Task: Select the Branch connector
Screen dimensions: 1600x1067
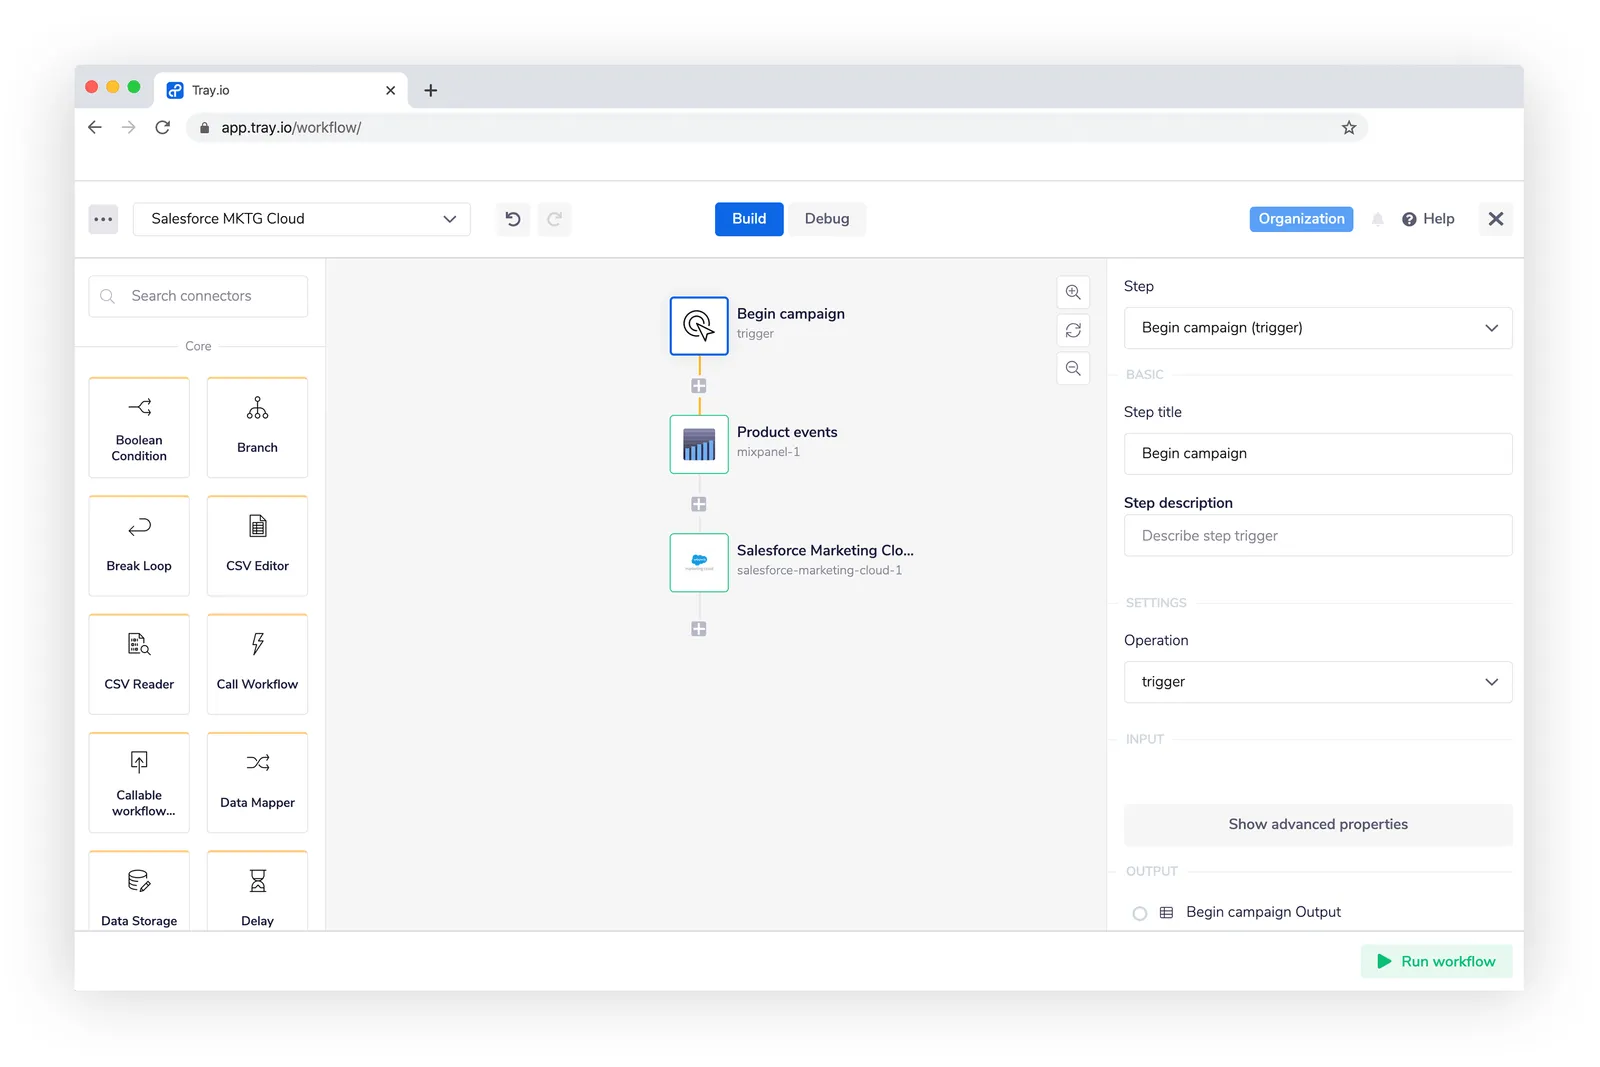Action: pos(257,428)
